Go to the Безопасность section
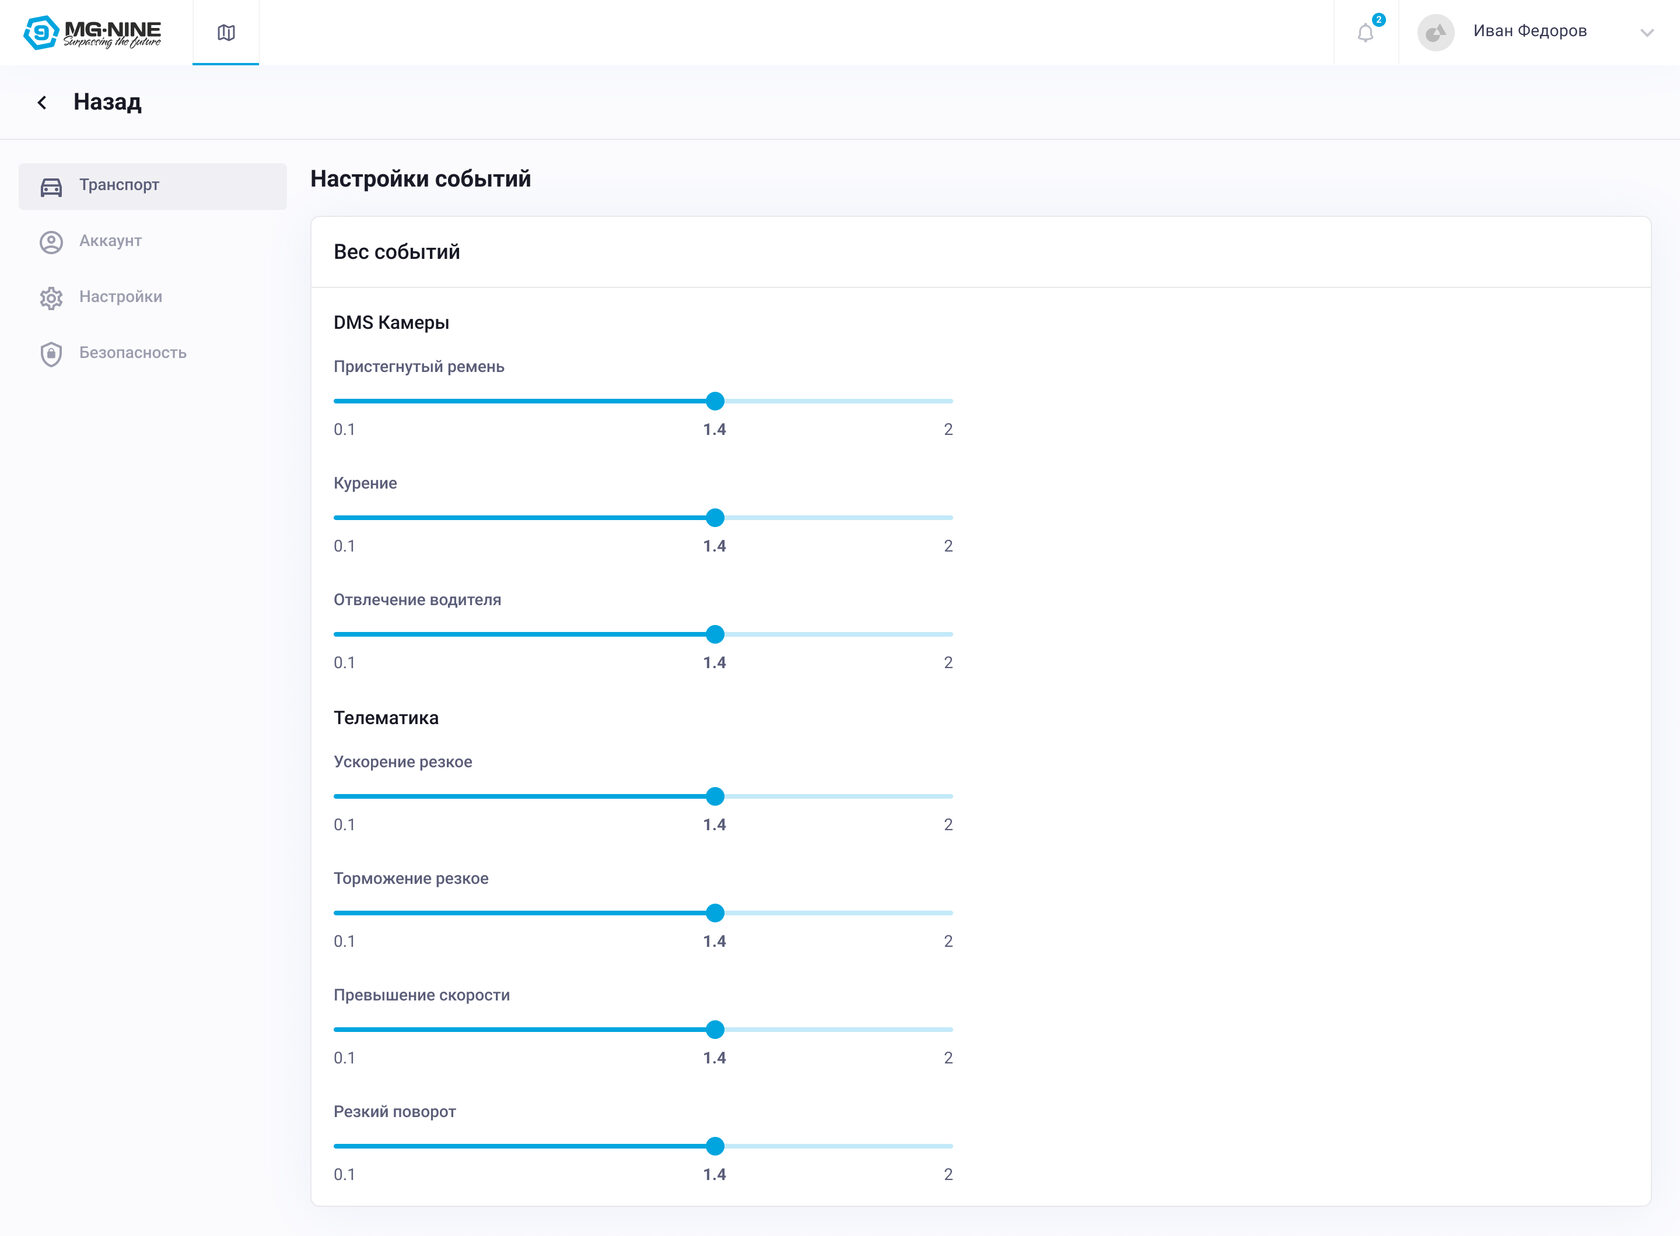 click(x=133, y=353)
